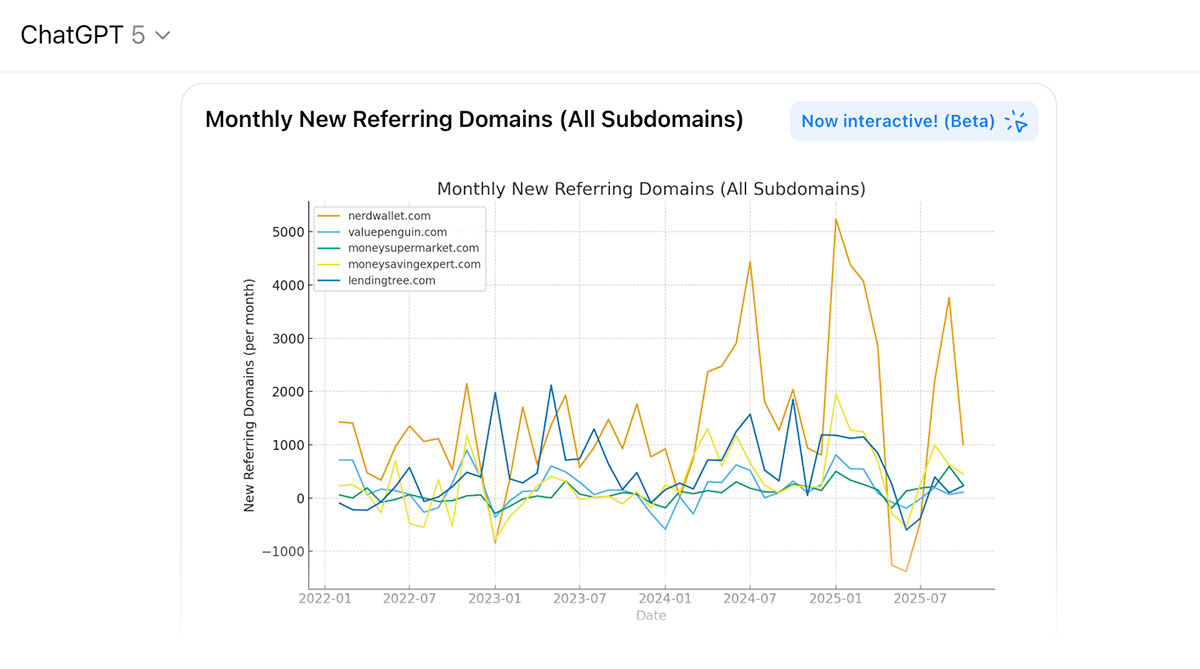The height and width of the screenshot is (669, 1200).
Task: Click the Date axis label
Action: point(651,616)
